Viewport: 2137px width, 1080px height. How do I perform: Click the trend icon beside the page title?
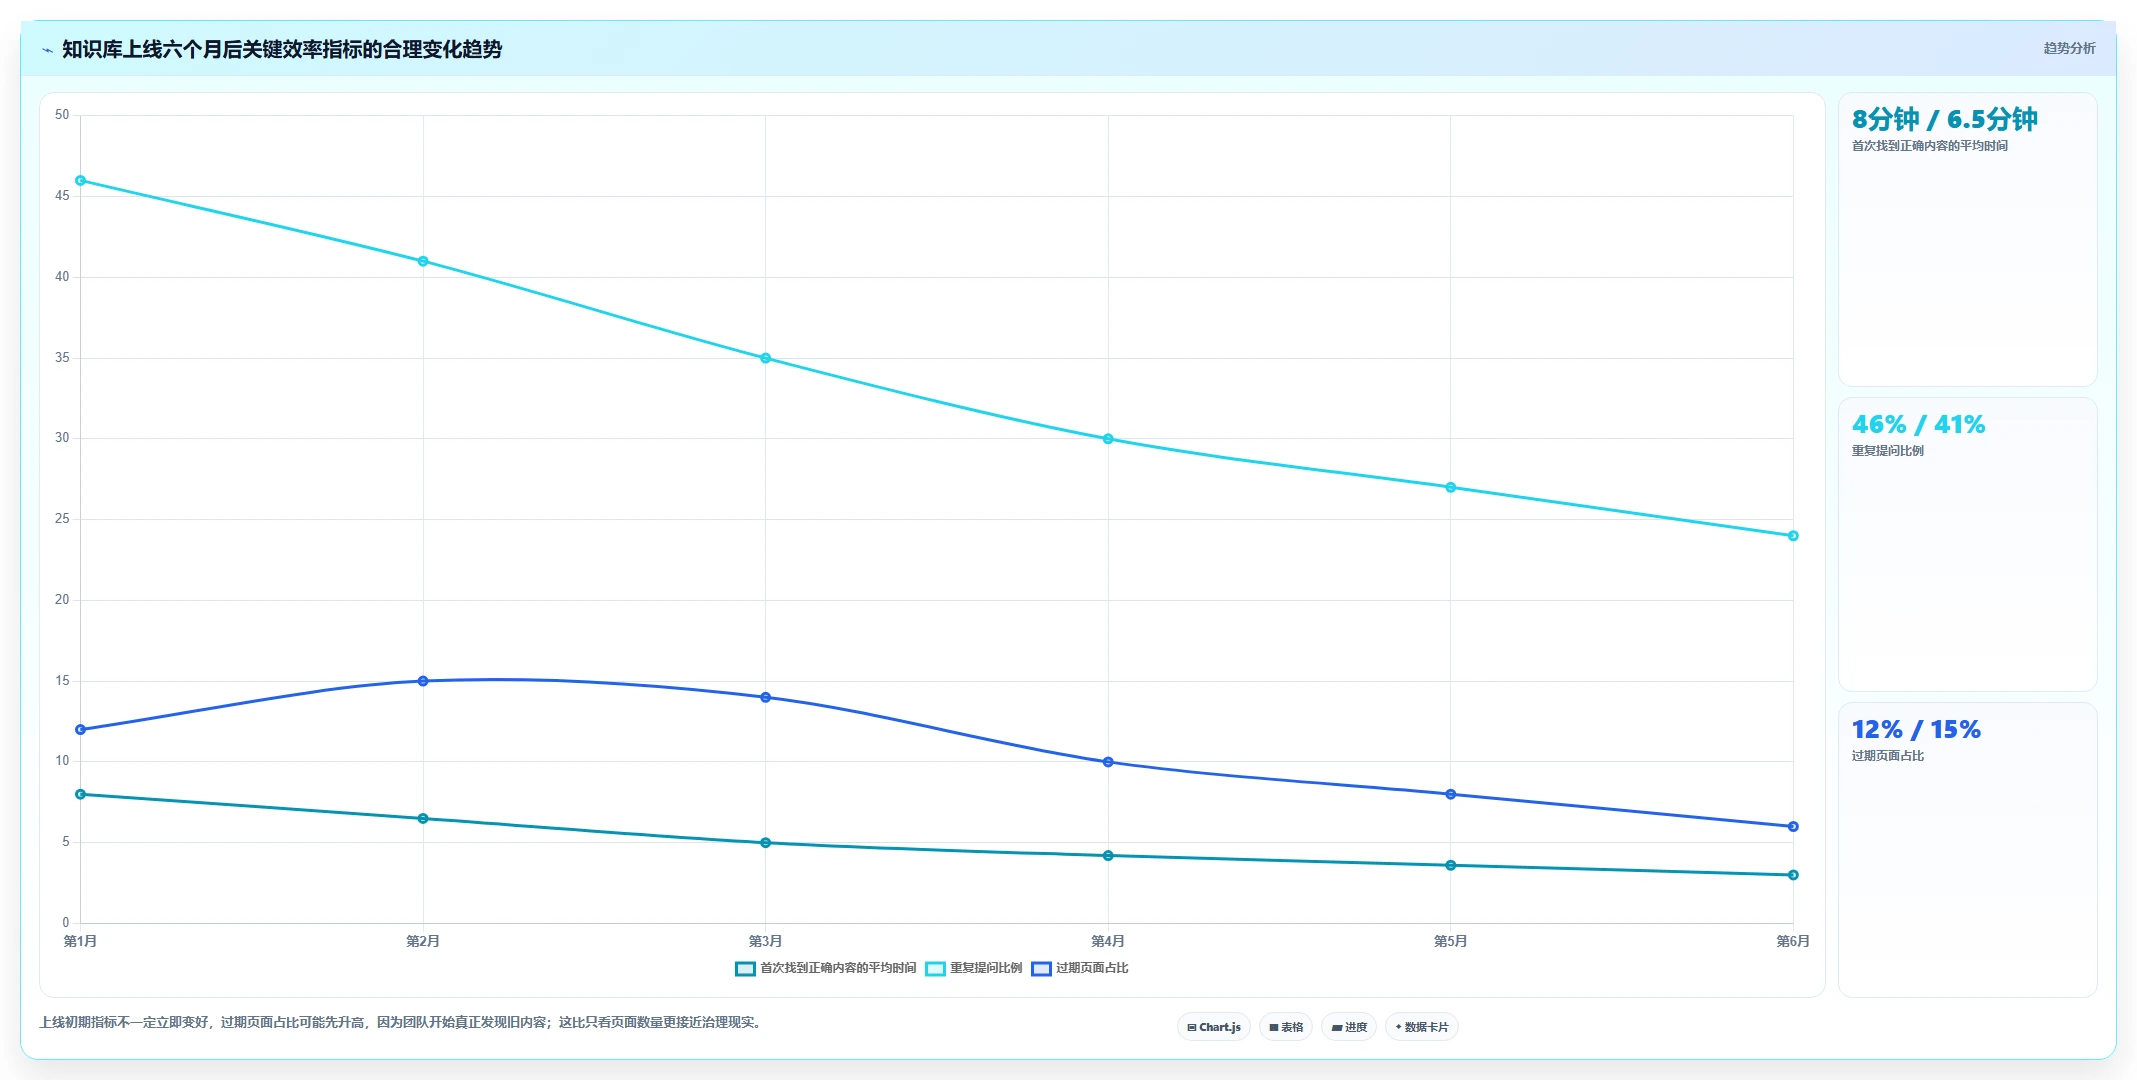47,50
